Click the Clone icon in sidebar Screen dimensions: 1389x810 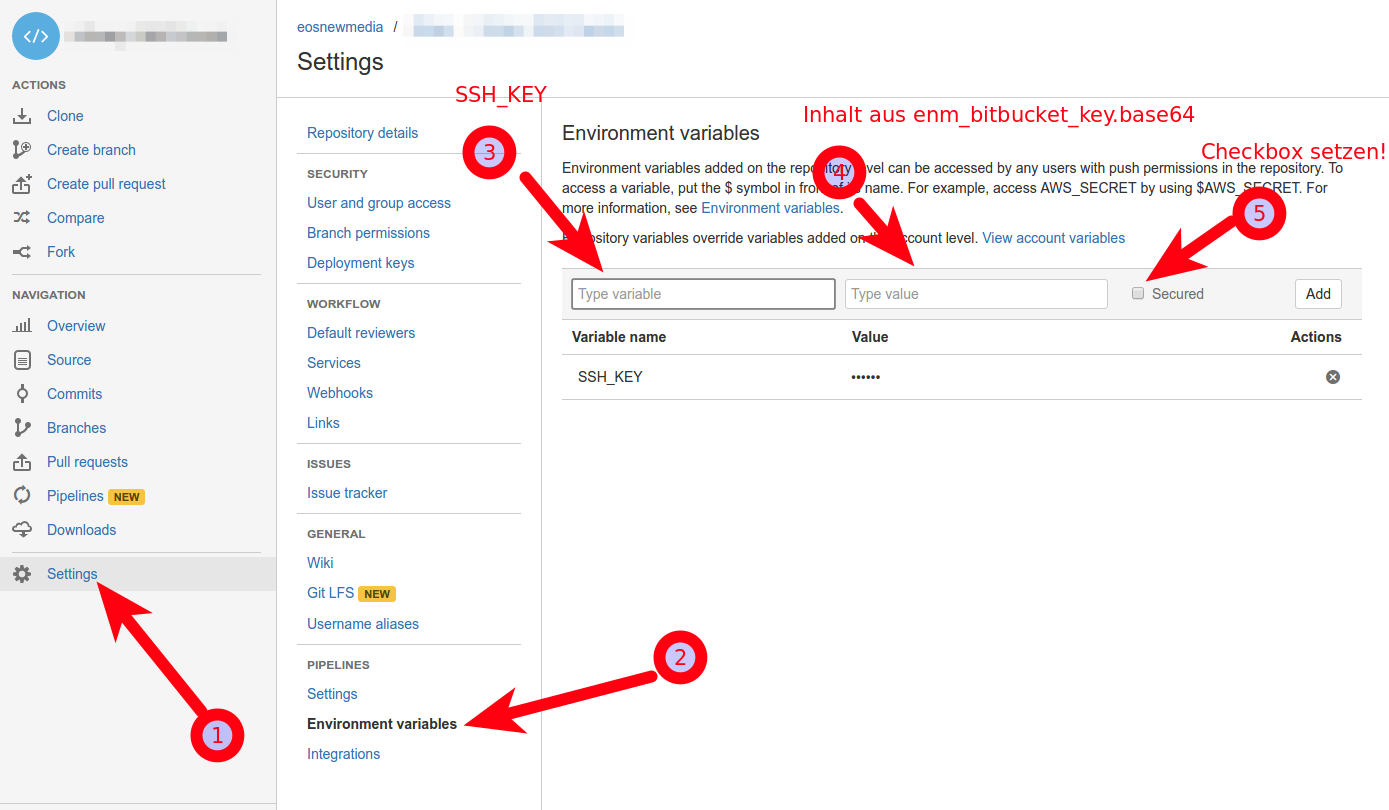pos(22,116)
